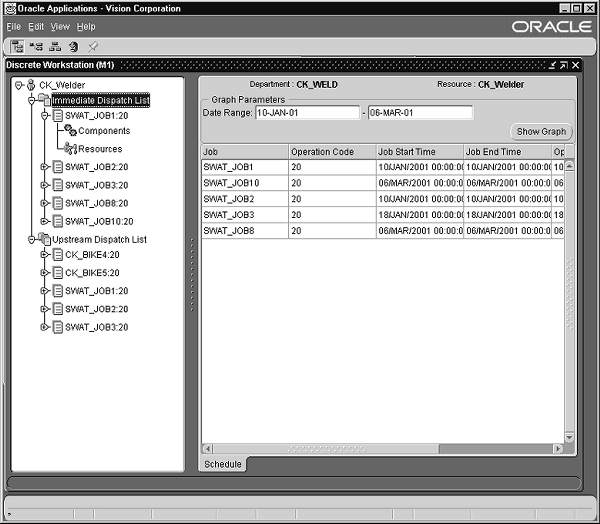Switch to the Schedule tab

[x=223, y=464]
